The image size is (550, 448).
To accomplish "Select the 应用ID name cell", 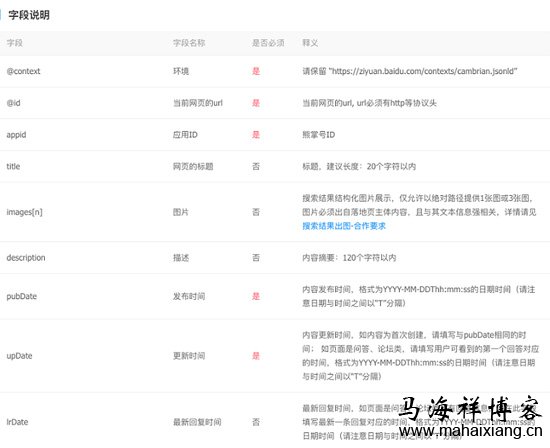I will 185,135.
